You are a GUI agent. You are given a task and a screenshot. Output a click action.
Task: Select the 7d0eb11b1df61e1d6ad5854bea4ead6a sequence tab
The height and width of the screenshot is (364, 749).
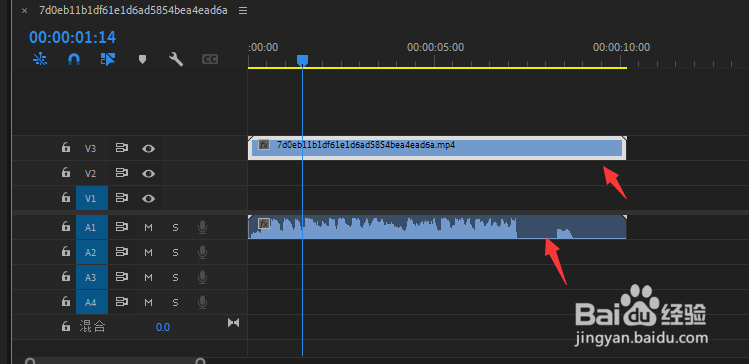coord(133,10)
